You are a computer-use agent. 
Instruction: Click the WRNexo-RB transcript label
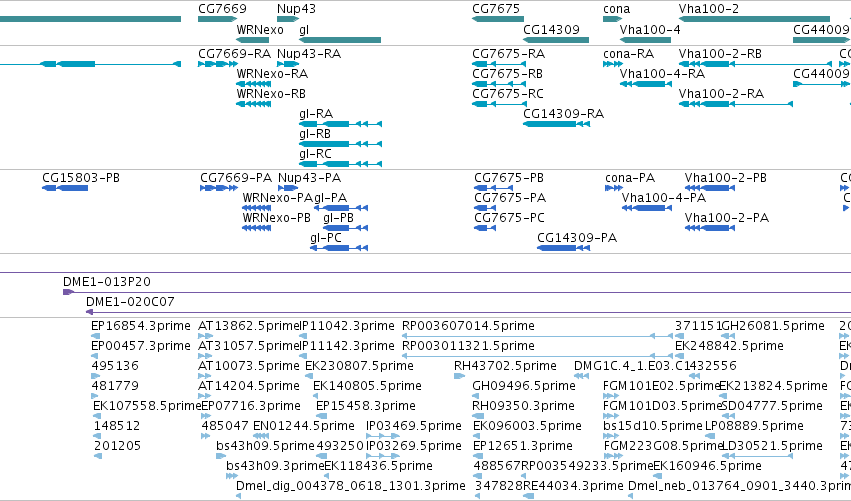(271, 94)
